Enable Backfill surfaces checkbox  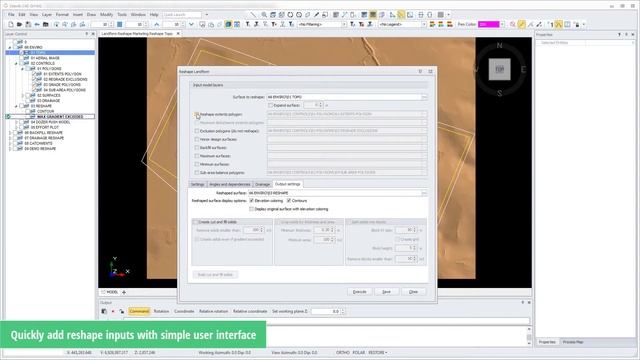pyautogui.click(x=197, y=148)
